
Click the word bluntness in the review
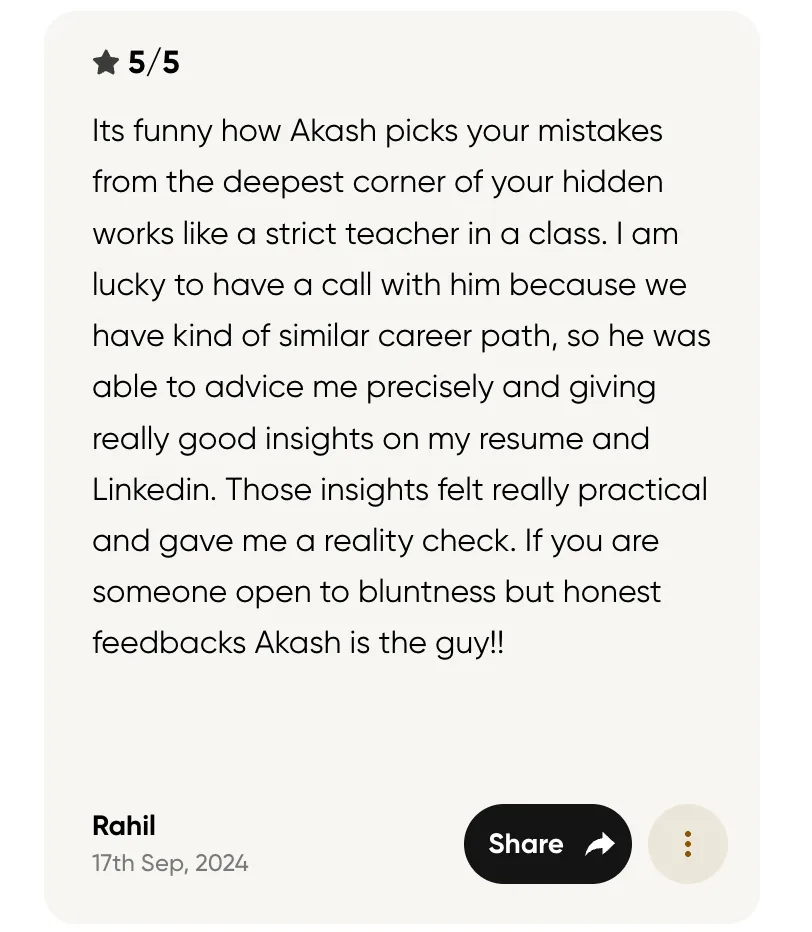(427, 592)
